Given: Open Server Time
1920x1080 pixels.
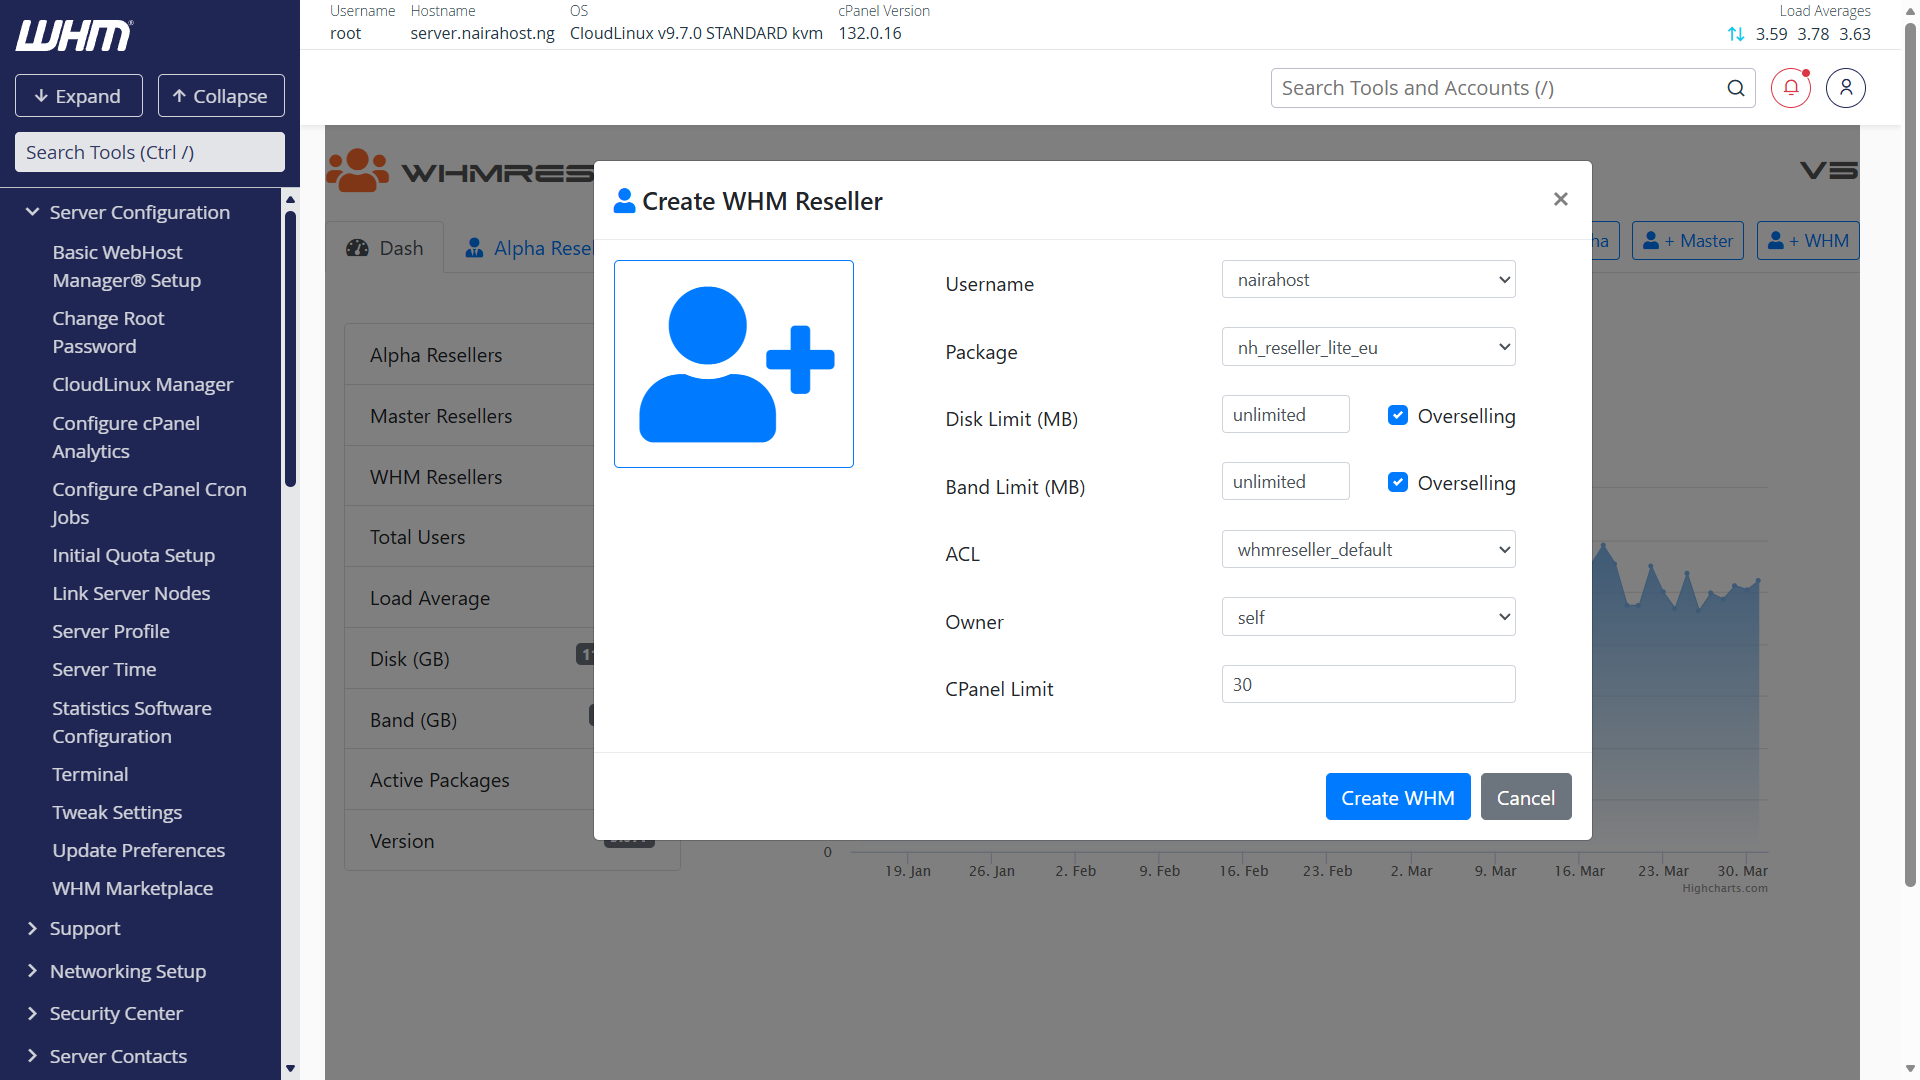Looking at the screenshot, I should [x=104, y=669].
